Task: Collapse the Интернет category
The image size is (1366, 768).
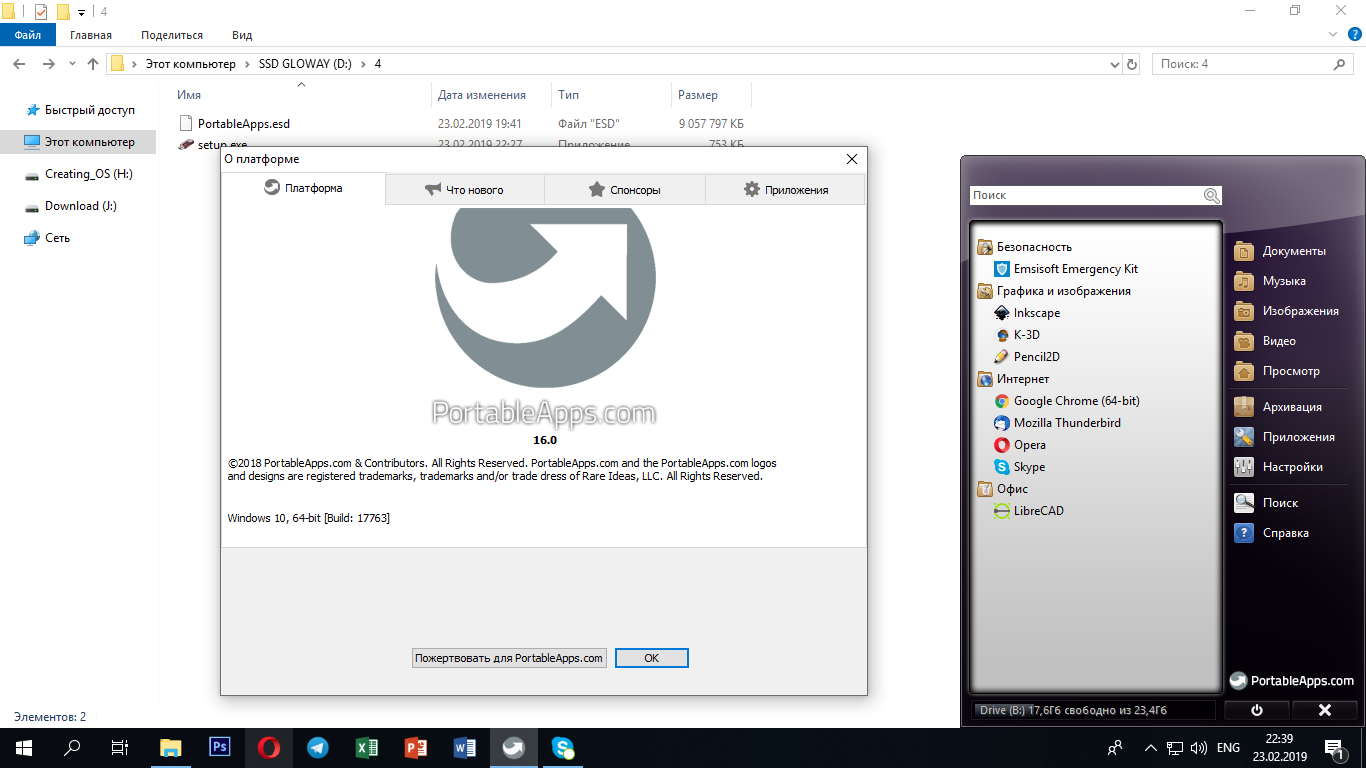Action: coord(1013,379)
